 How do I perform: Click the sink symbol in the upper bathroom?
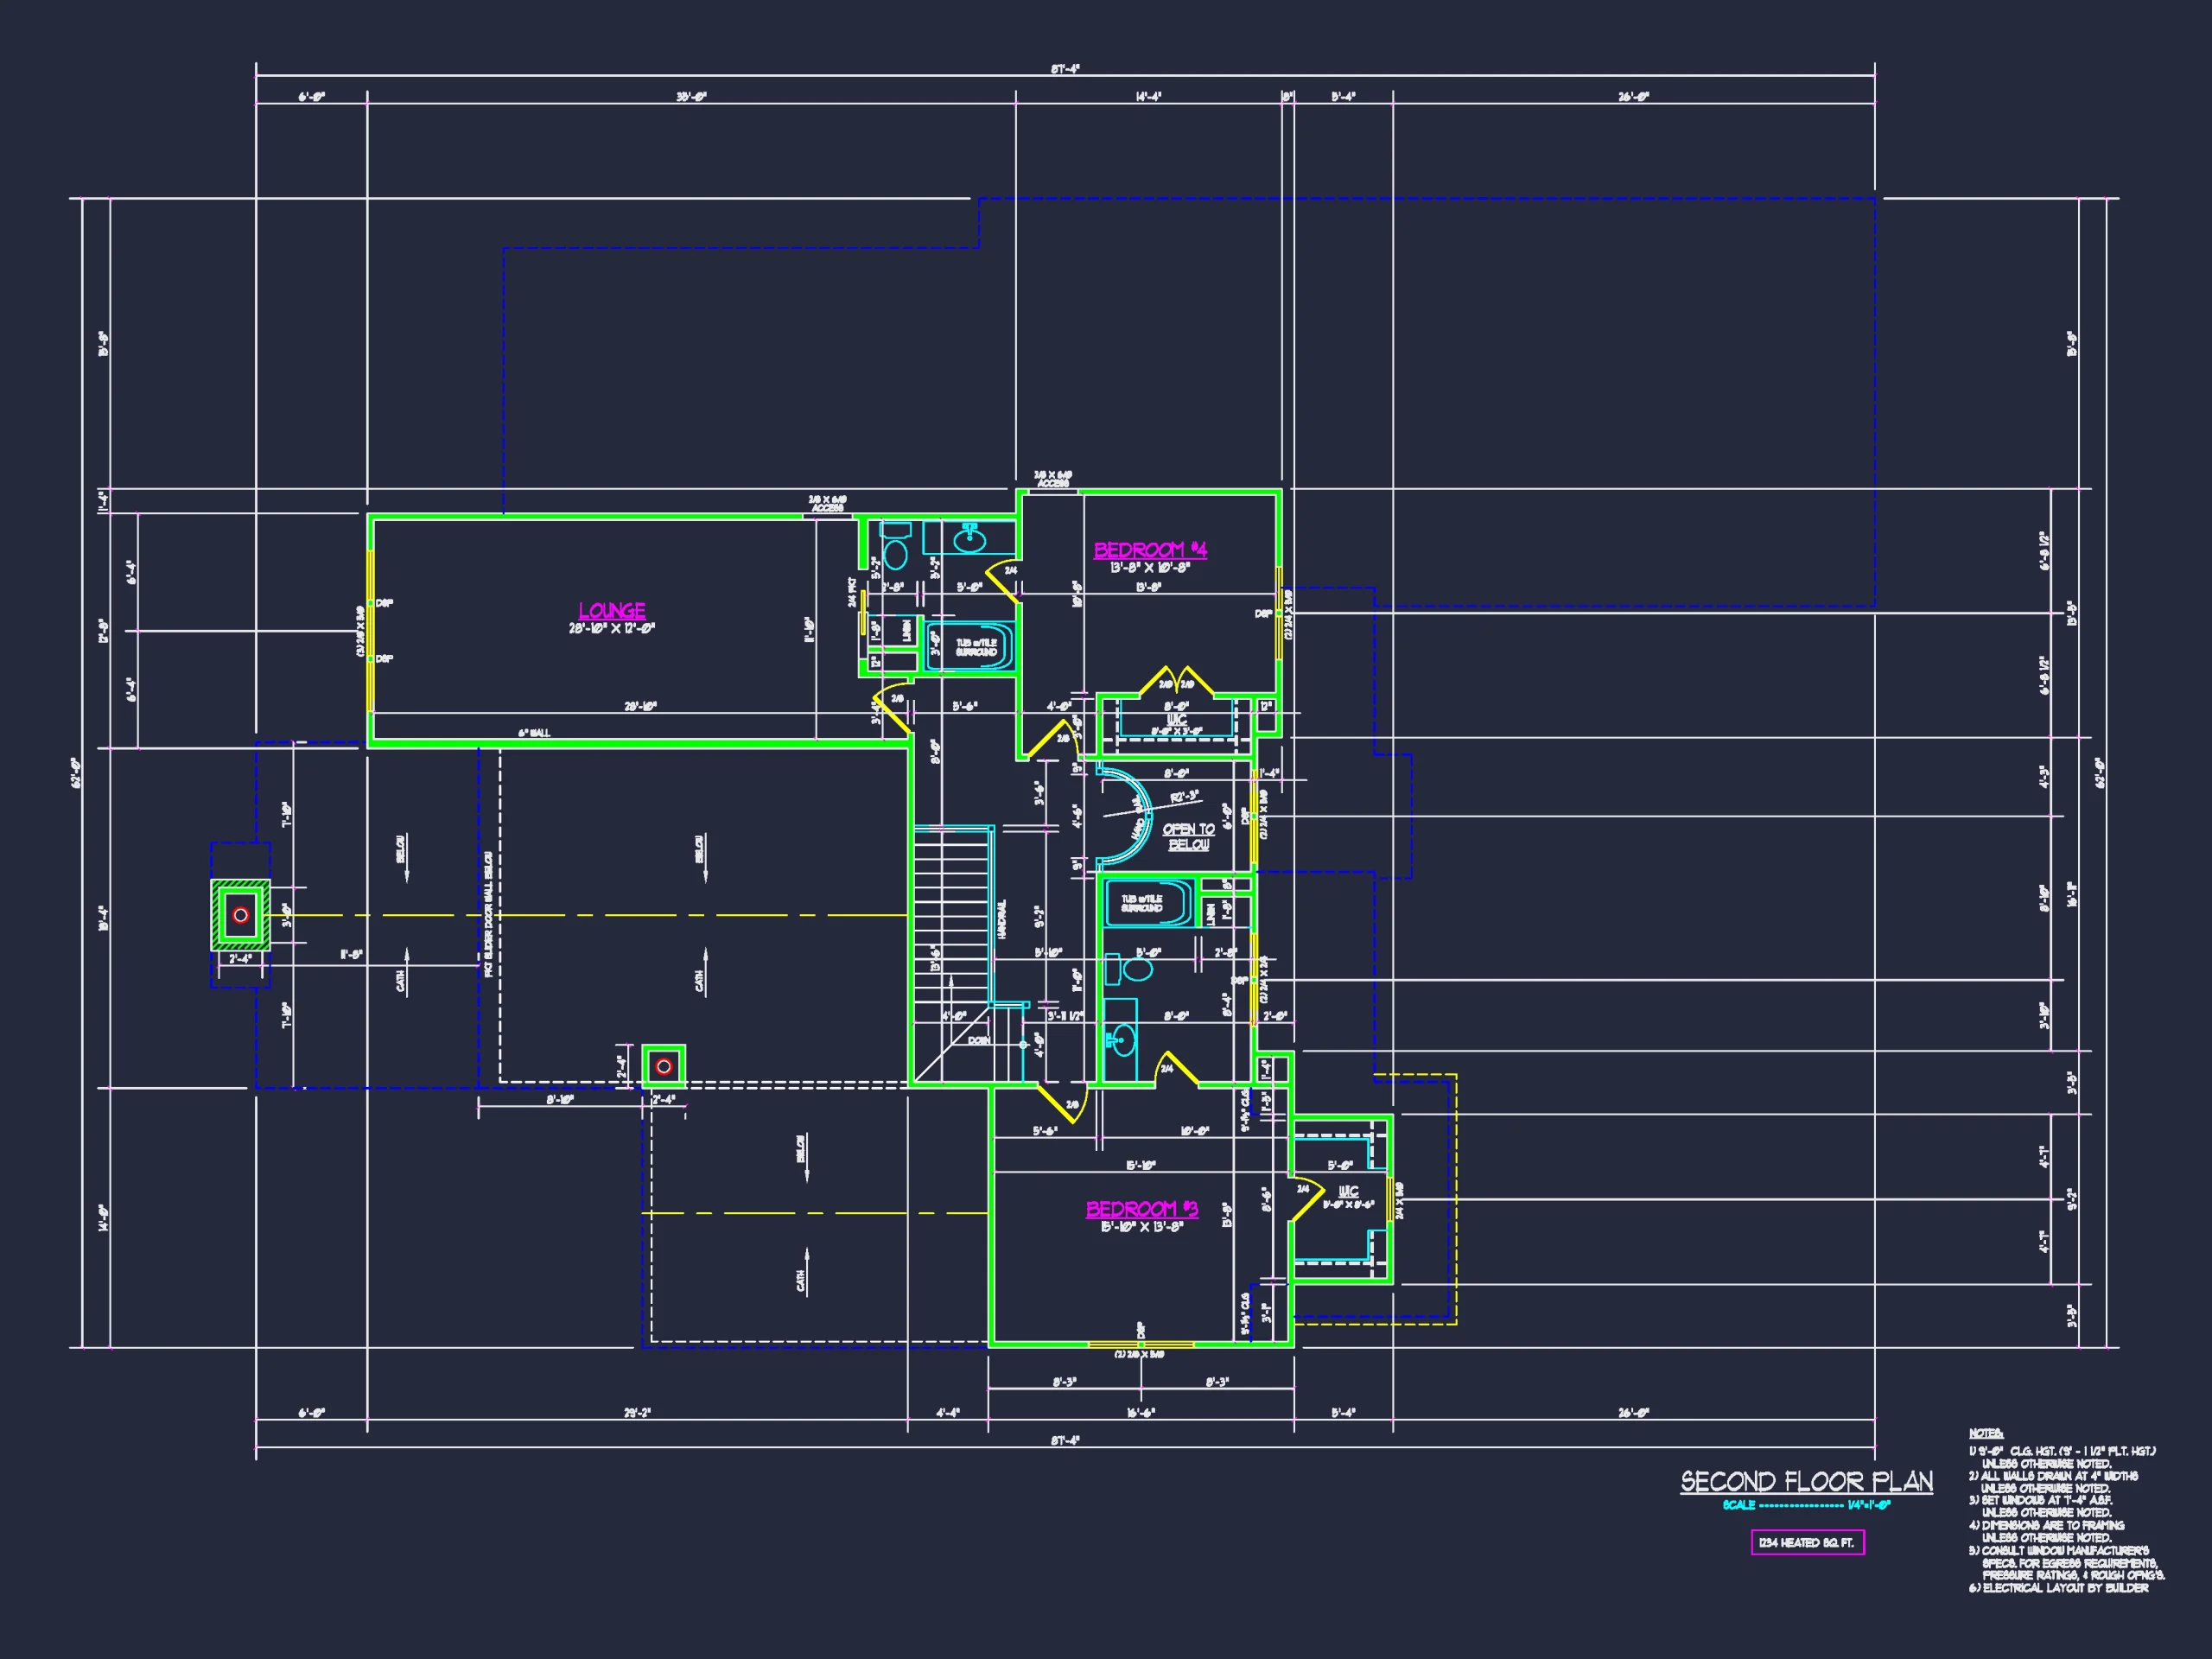[969, 539]
